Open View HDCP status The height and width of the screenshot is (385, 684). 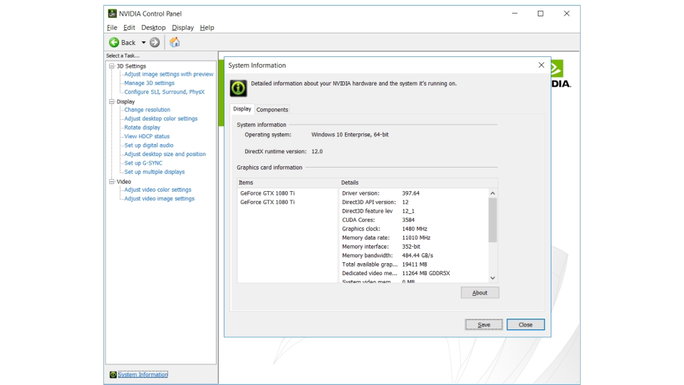click(x=147, y=136)
